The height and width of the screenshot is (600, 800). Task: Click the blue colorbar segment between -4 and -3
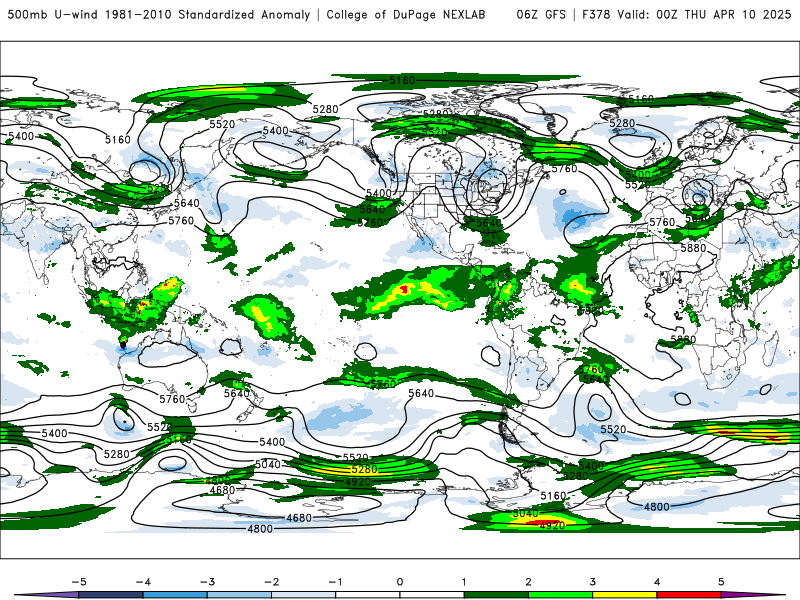(x=175, y=595)
